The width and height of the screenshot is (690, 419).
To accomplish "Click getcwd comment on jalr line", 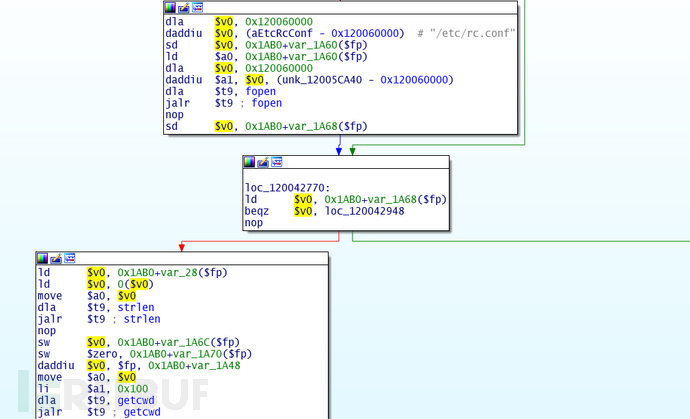I will coord(142,412).
